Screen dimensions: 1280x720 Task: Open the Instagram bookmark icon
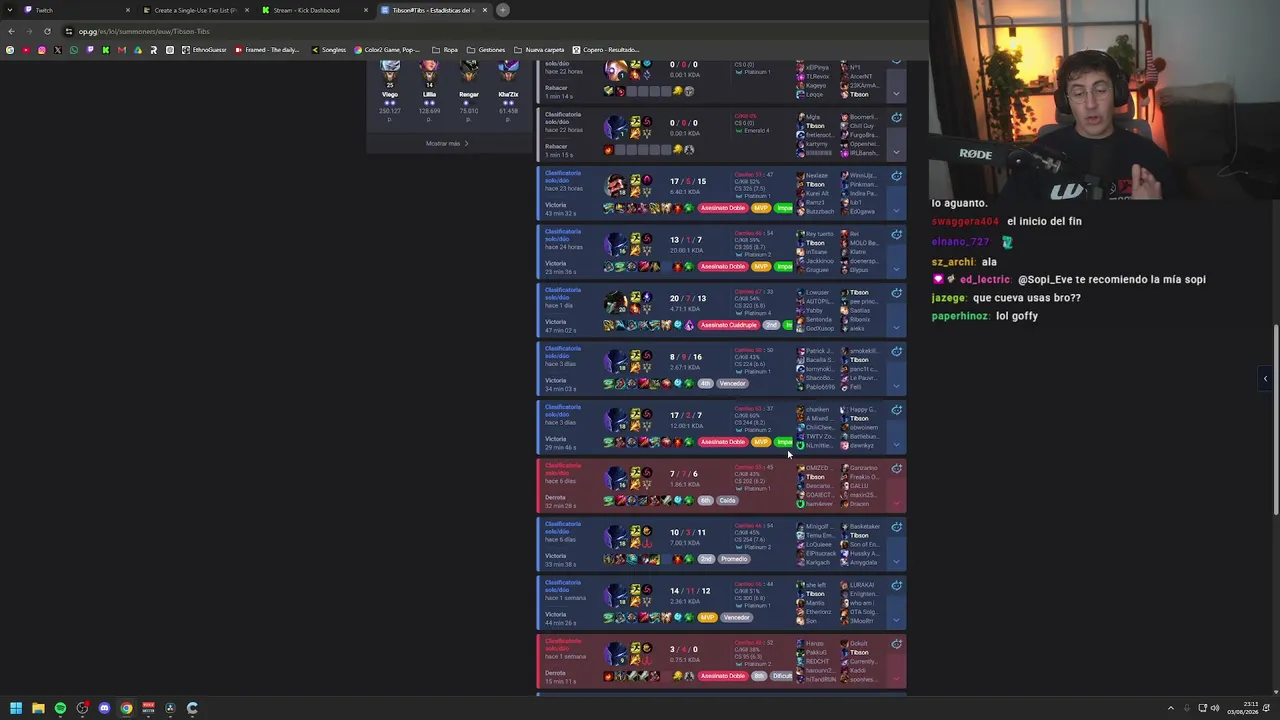pyautogui.click(x=41, y=50)
